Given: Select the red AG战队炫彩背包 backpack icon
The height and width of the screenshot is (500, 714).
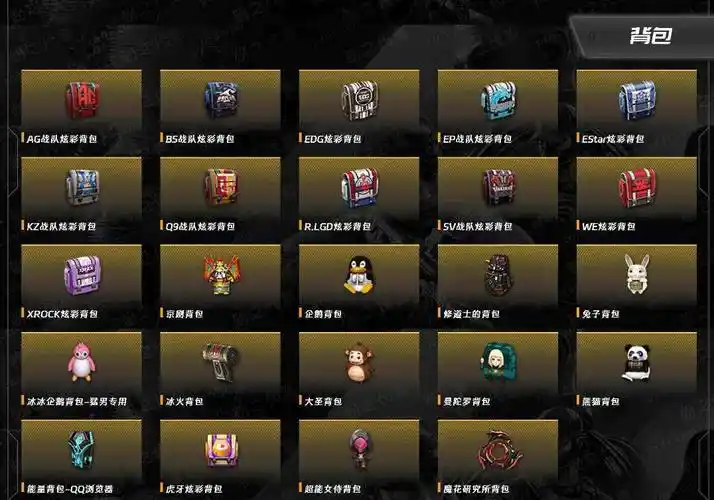Looking at the screenshot, I should 82,100.
